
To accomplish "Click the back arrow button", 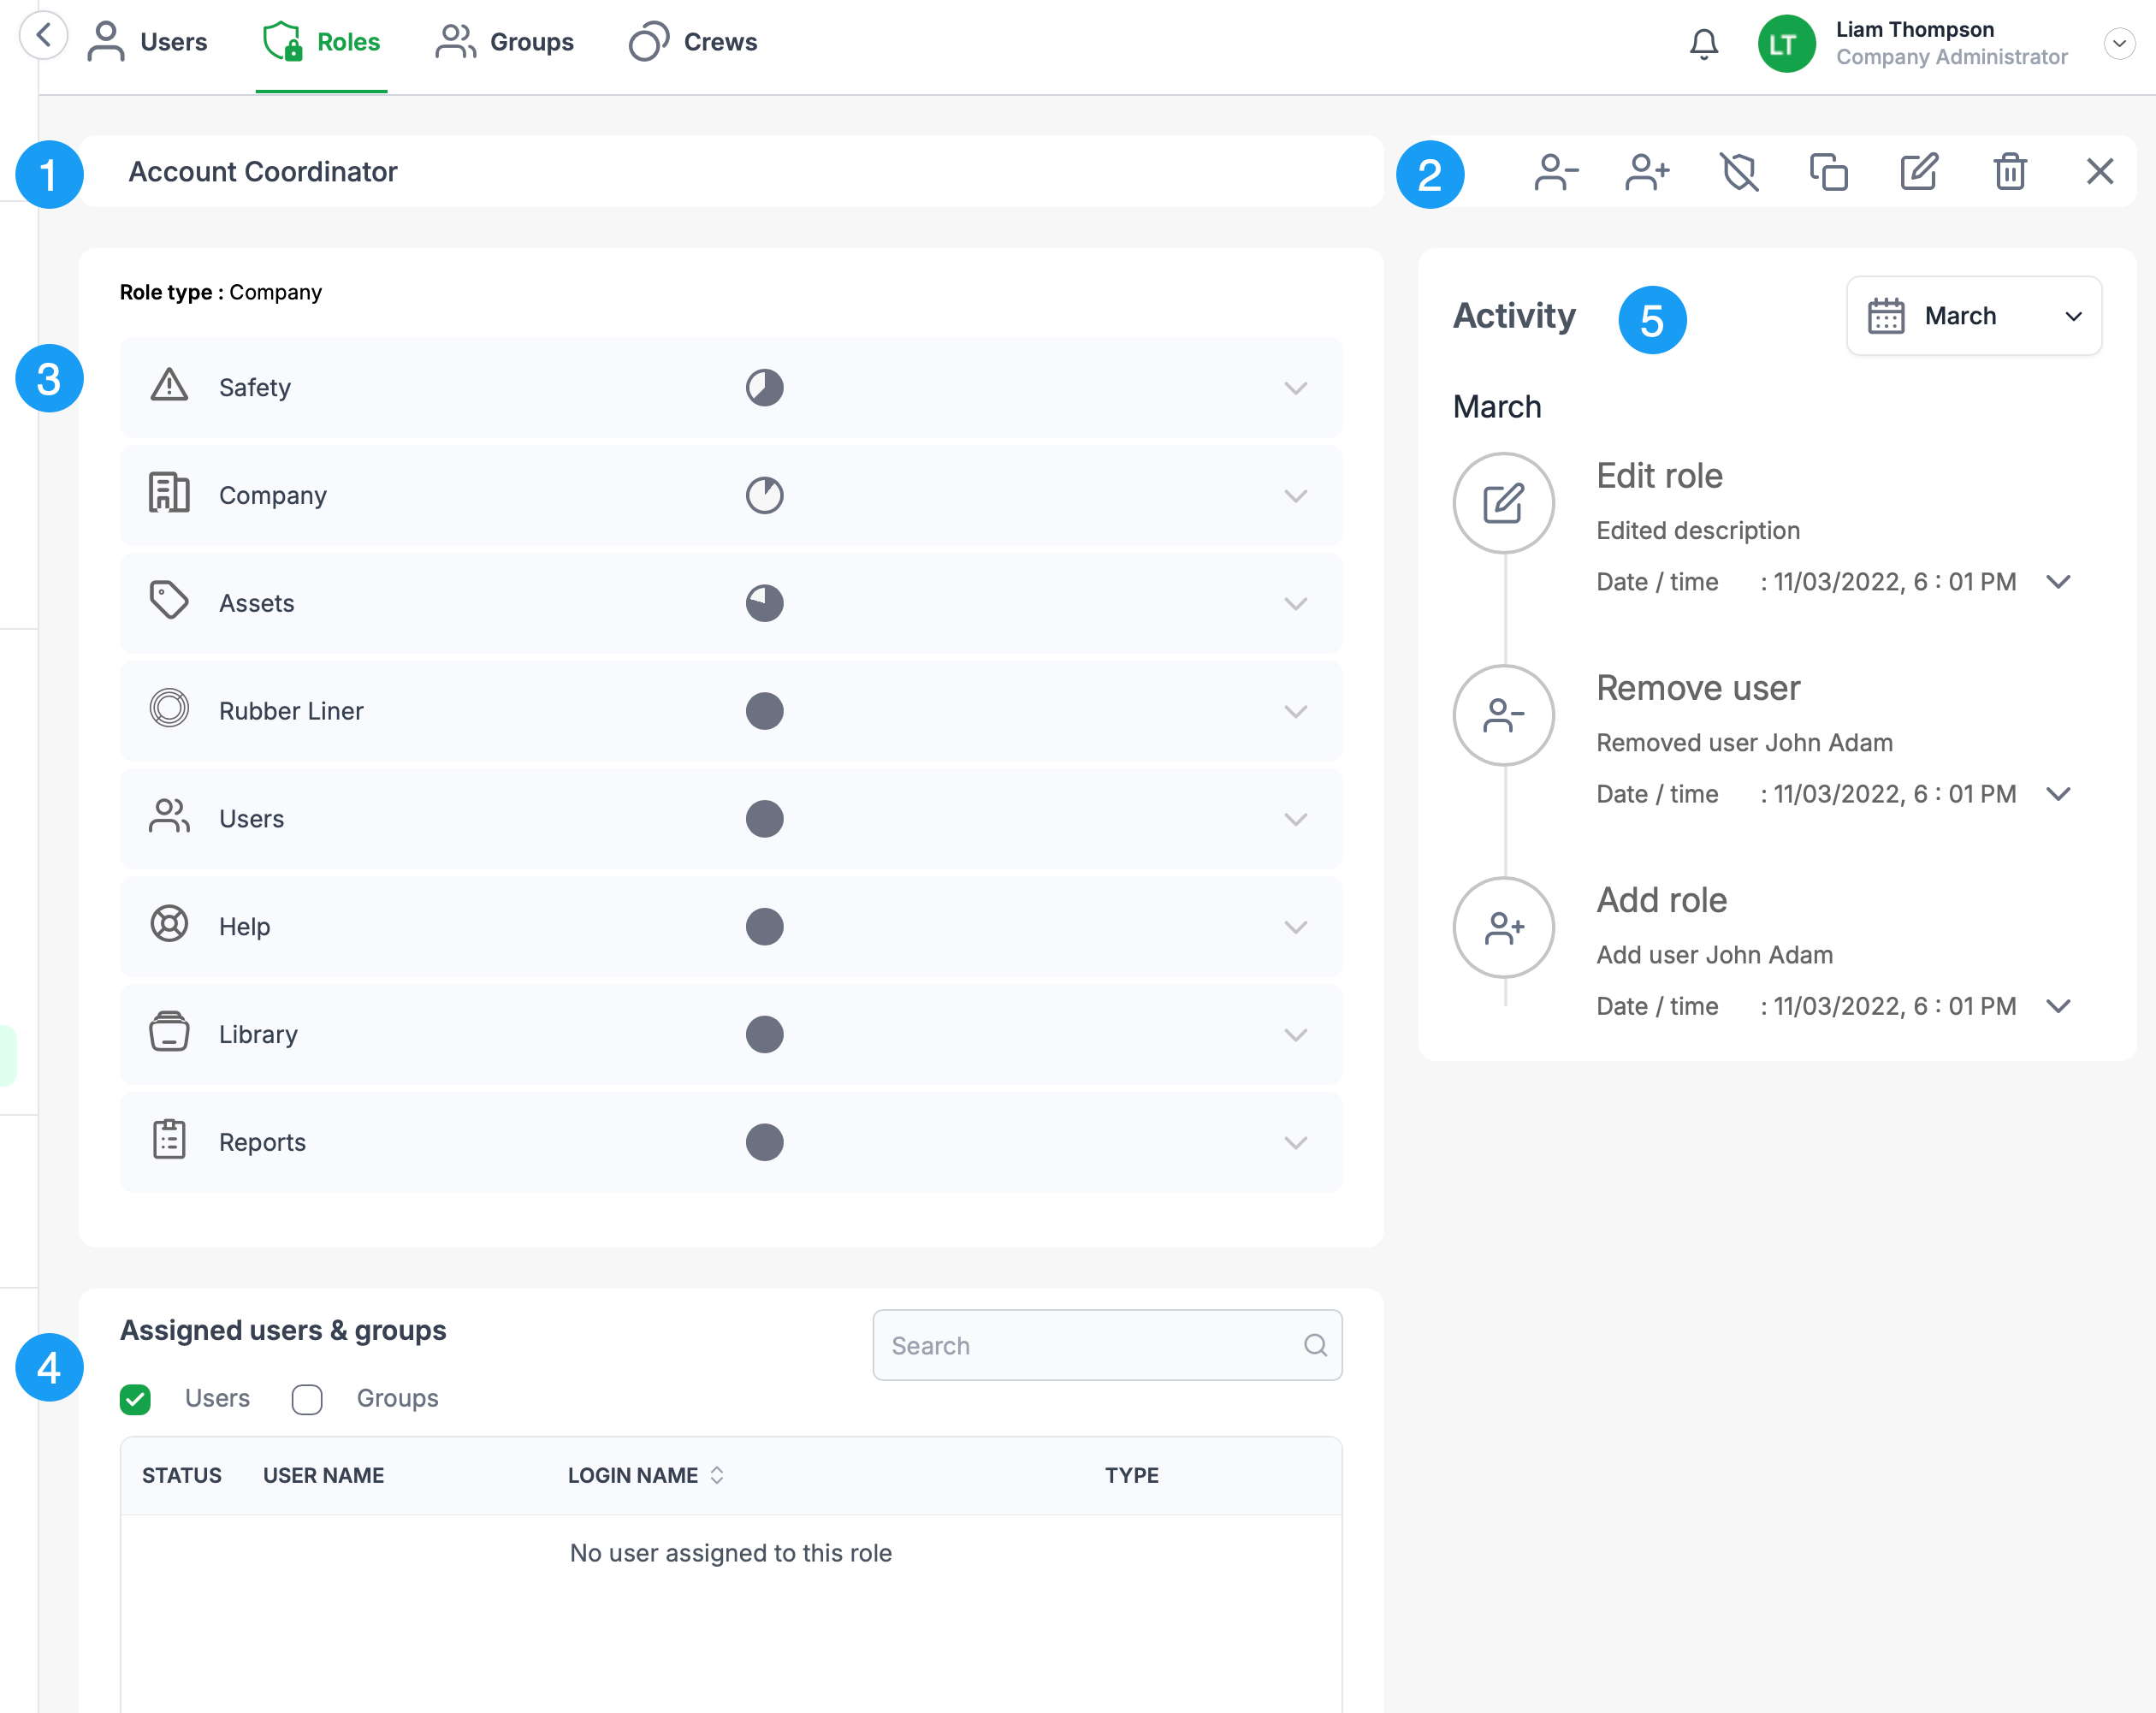I will [43, 37].
